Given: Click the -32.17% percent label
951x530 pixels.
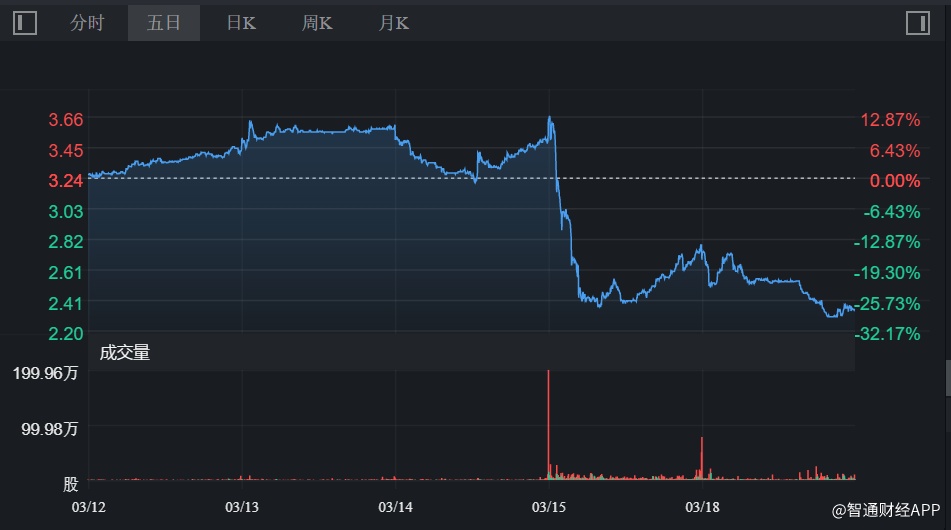Looking at the screenshot, I should point(887,334).
